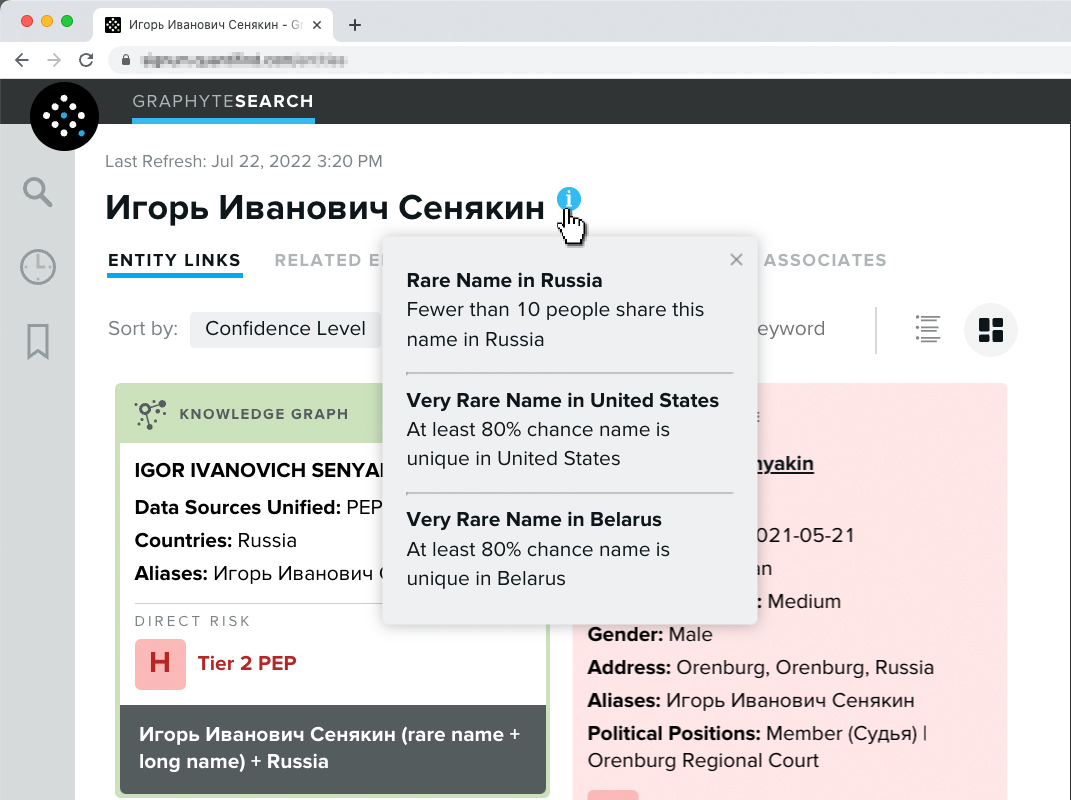Open the search magnifier in sidebar

point(38,192)
